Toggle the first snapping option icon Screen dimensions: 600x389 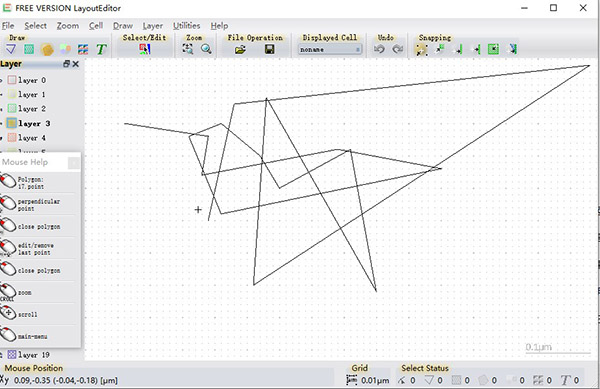(x=421, y=49)
